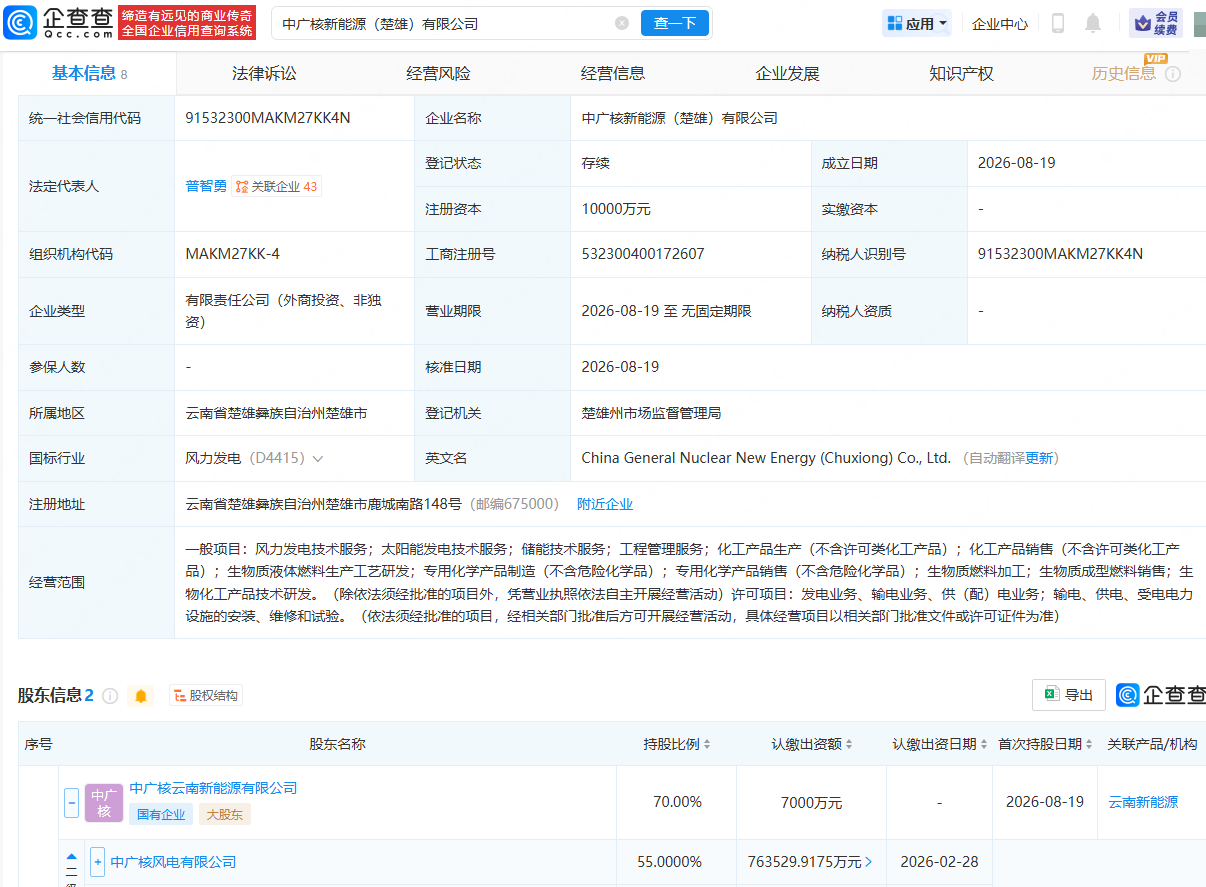Switch to the 经营风险 tab
Viewport: 1206px width, 887px height.
438,74
